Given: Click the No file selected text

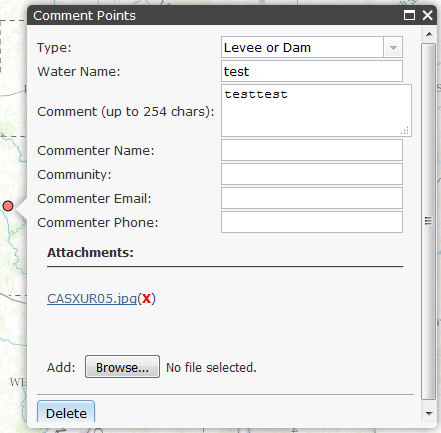Looking at the screenshot, I should pyautogui.click(x=211, y=368).
